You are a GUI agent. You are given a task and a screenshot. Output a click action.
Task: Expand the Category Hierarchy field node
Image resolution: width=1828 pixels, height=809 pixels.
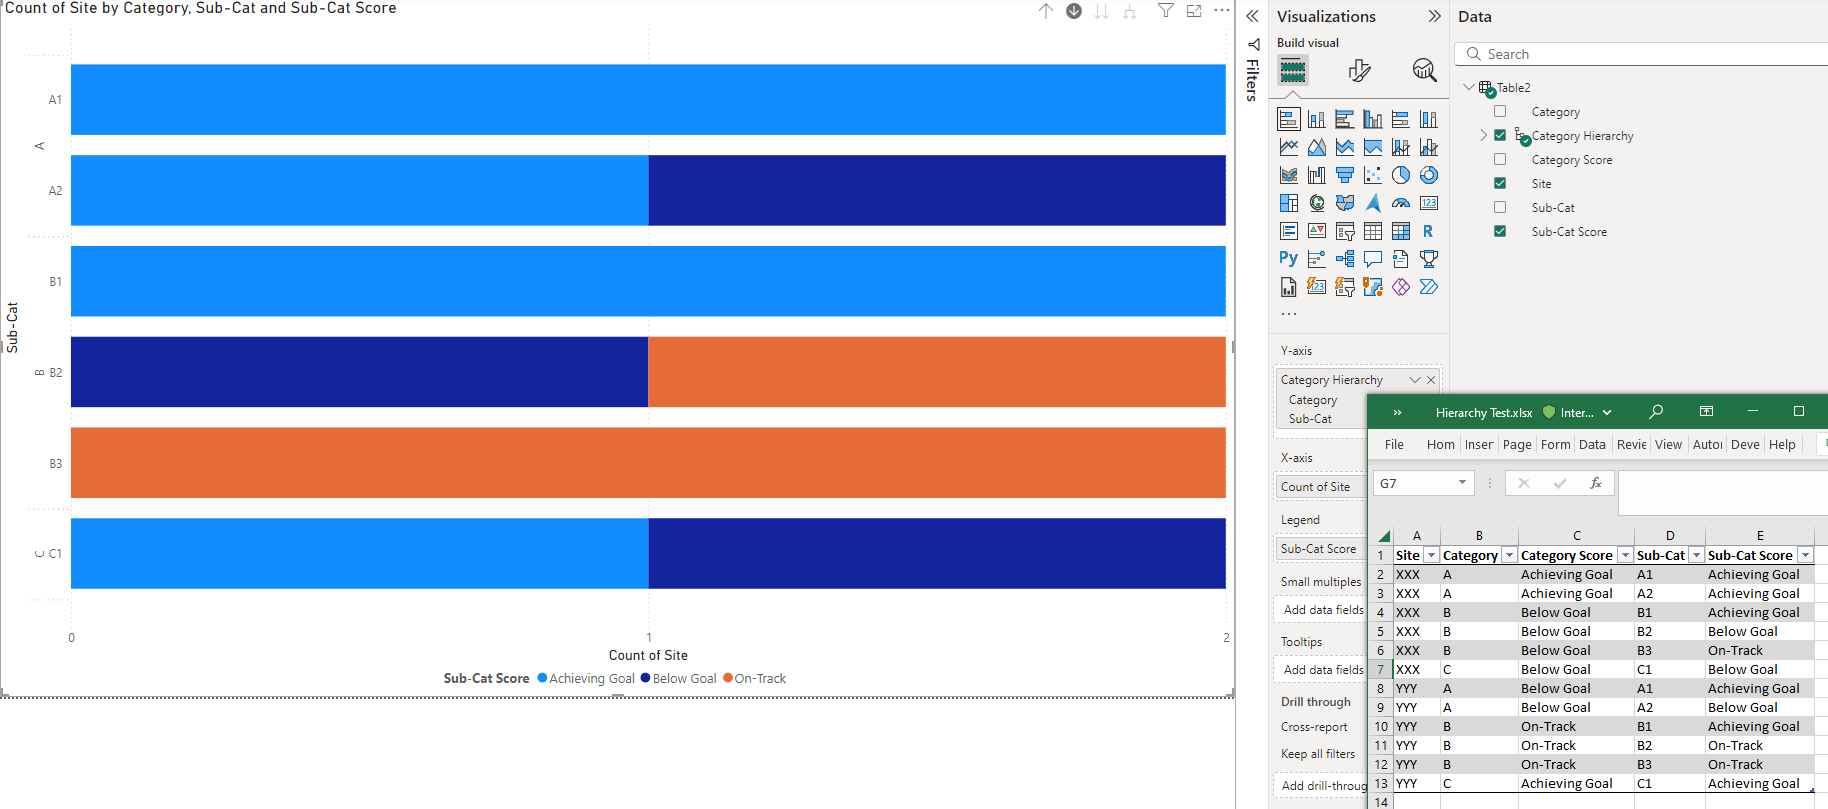click(x=1484, y=135)
